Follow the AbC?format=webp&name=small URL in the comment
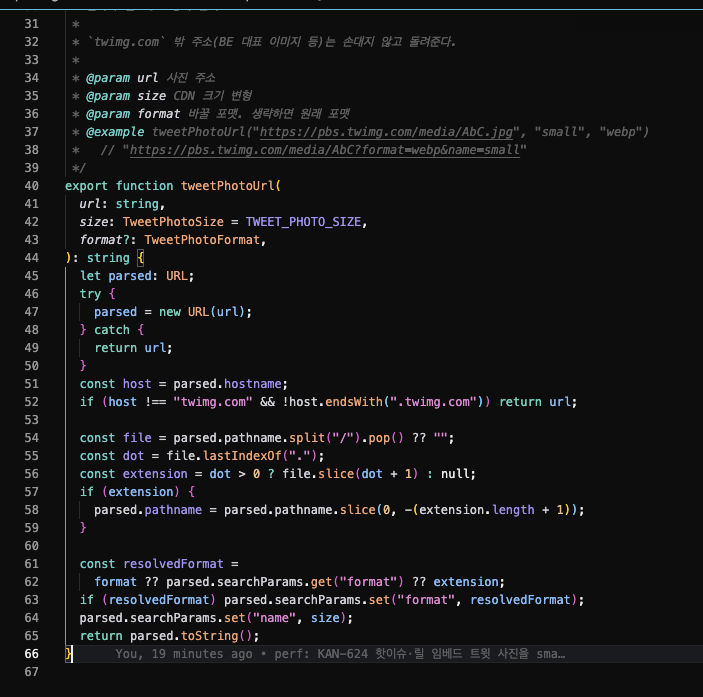 tap(325, 150)
